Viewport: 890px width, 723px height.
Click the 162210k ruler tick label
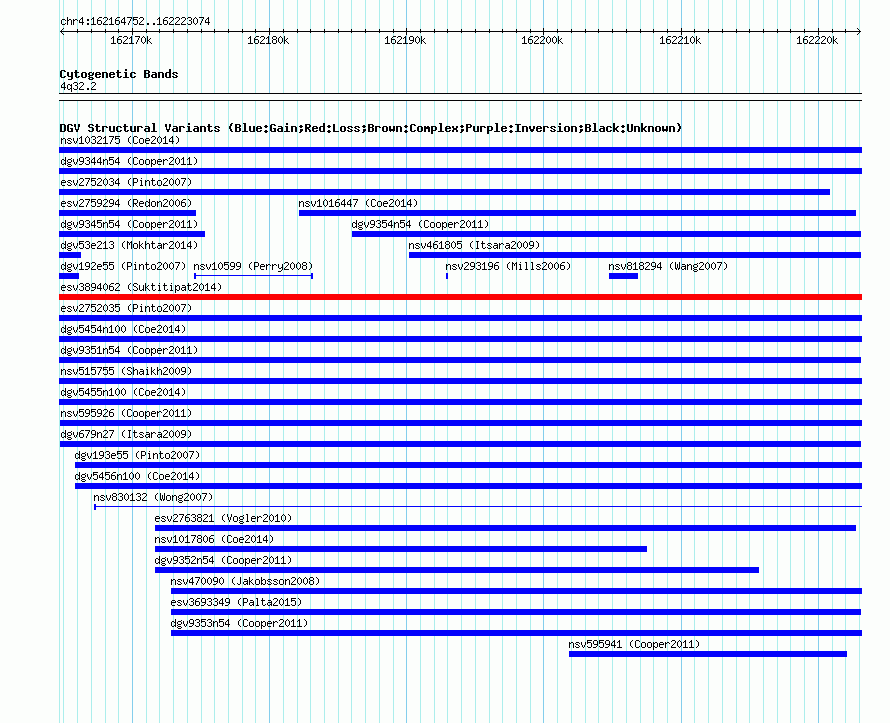pos(680,40)
